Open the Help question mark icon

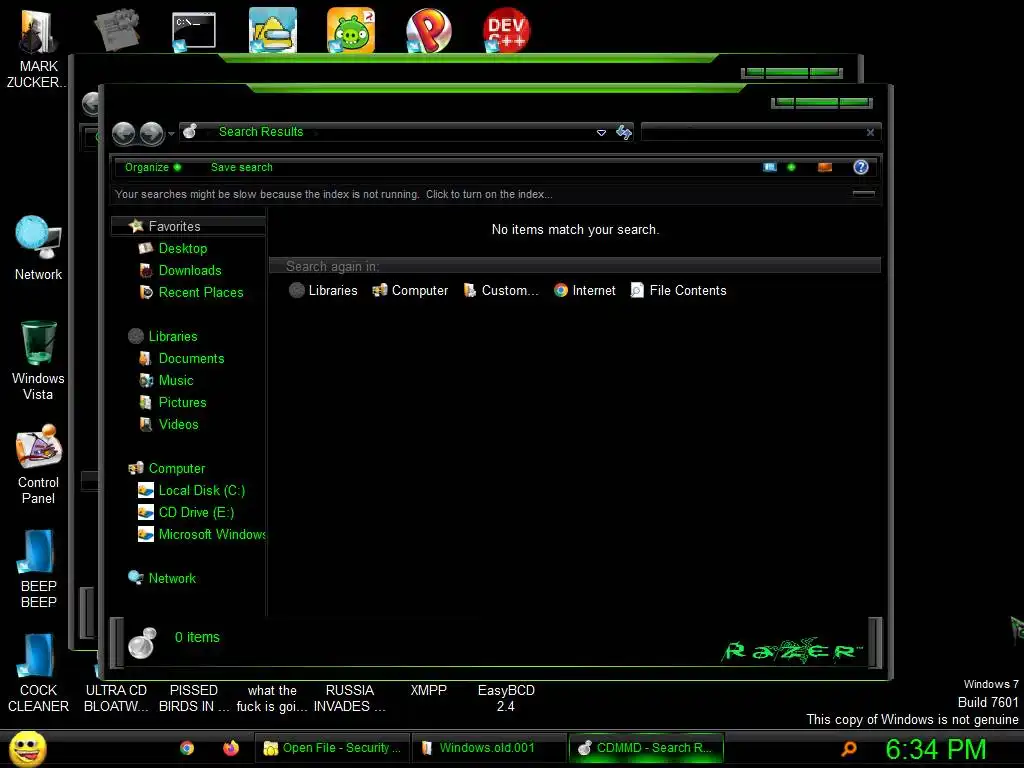861,167
